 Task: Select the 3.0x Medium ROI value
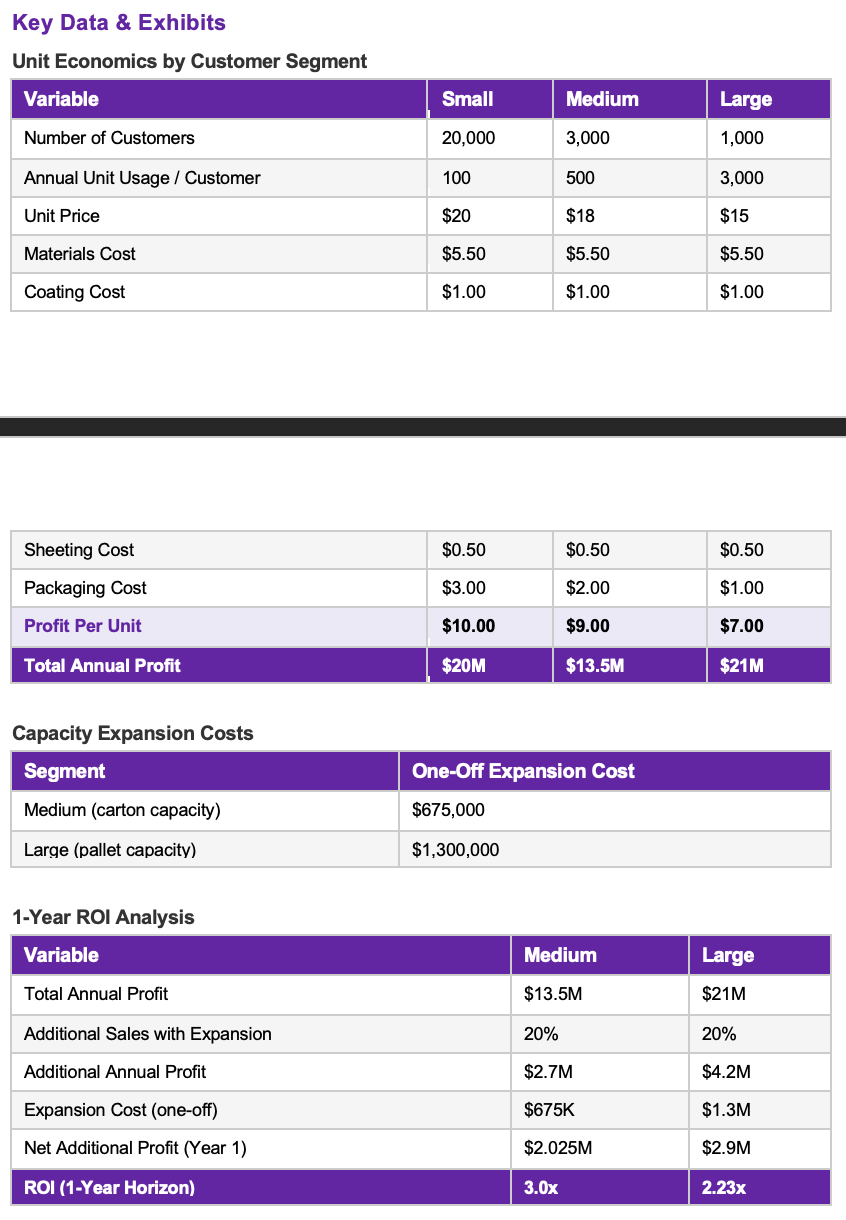tap(541, 1188)
